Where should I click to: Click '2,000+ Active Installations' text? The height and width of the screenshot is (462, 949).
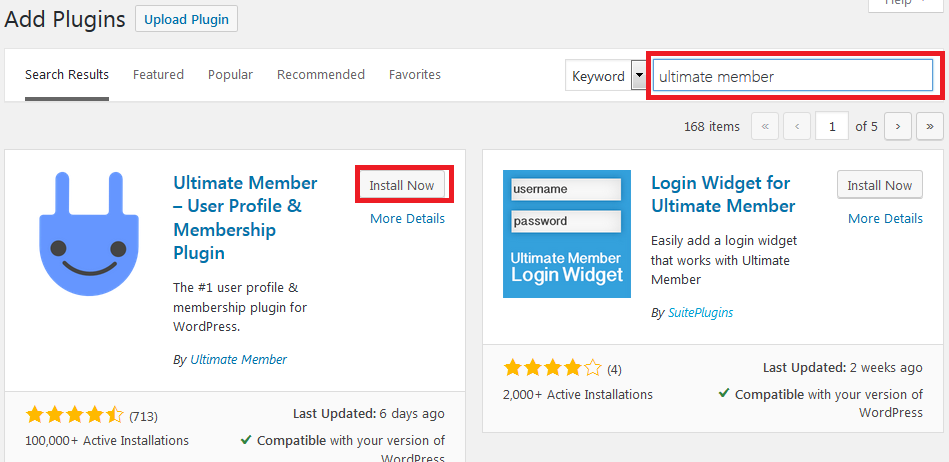click(x=578, y=395)
